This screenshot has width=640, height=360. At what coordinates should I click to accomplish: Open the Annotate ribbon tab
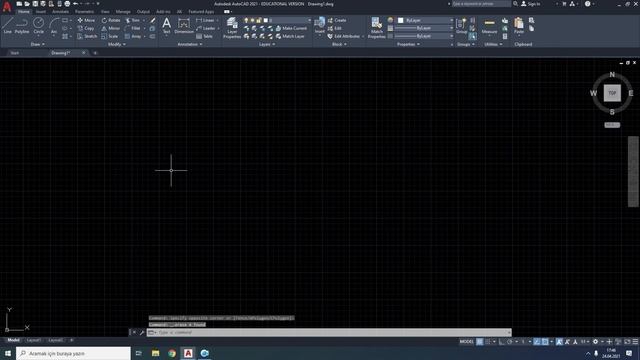pos(60,11)
